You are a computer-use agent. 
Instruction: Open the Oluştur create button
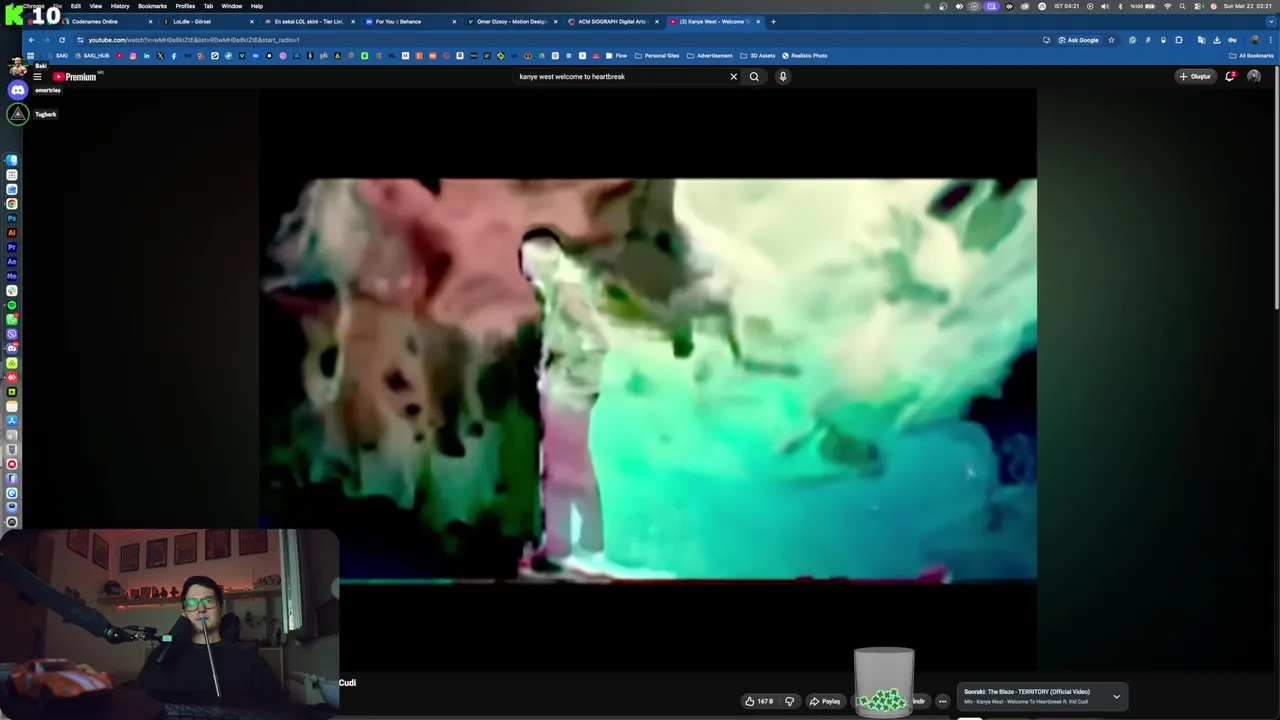click(1195, 77)
